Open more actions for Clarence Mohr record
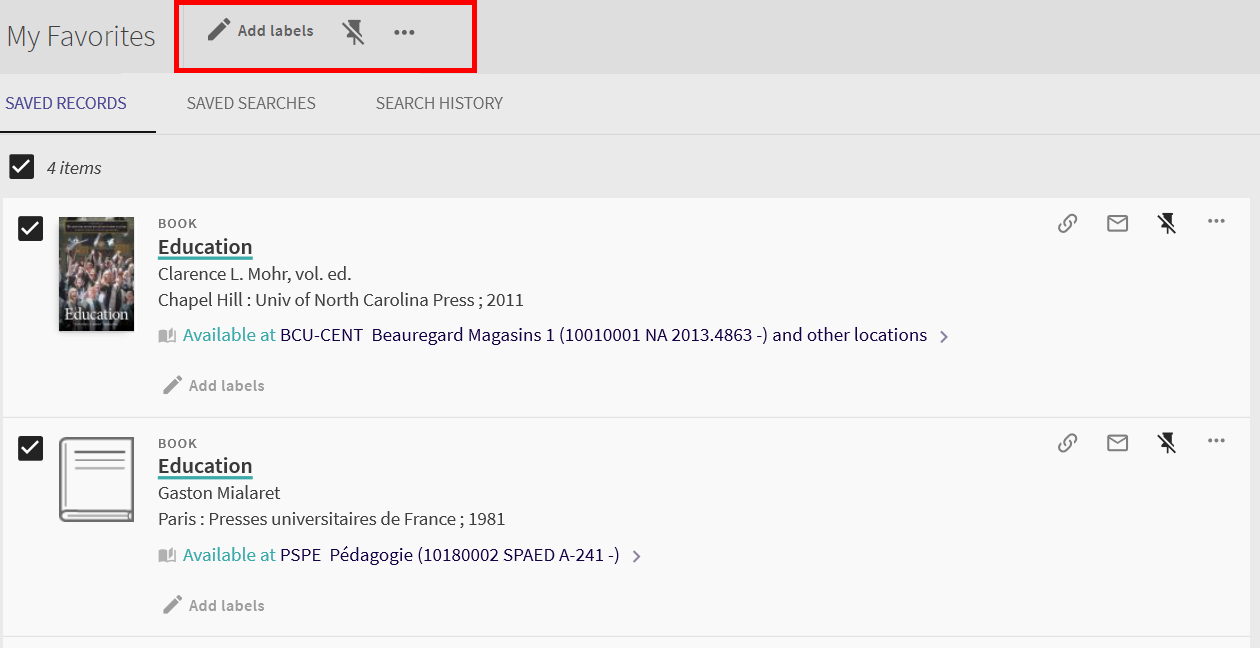Image resolution: width=1260 pixels, height=648 pixels. click(x=1216, y=222)
